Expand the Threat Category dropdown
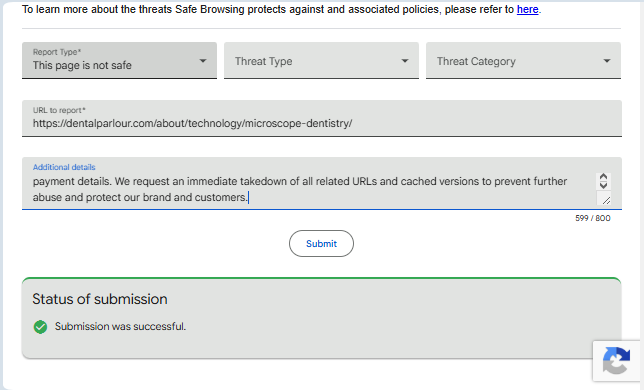The image size is (644, 390). point(523,60)
